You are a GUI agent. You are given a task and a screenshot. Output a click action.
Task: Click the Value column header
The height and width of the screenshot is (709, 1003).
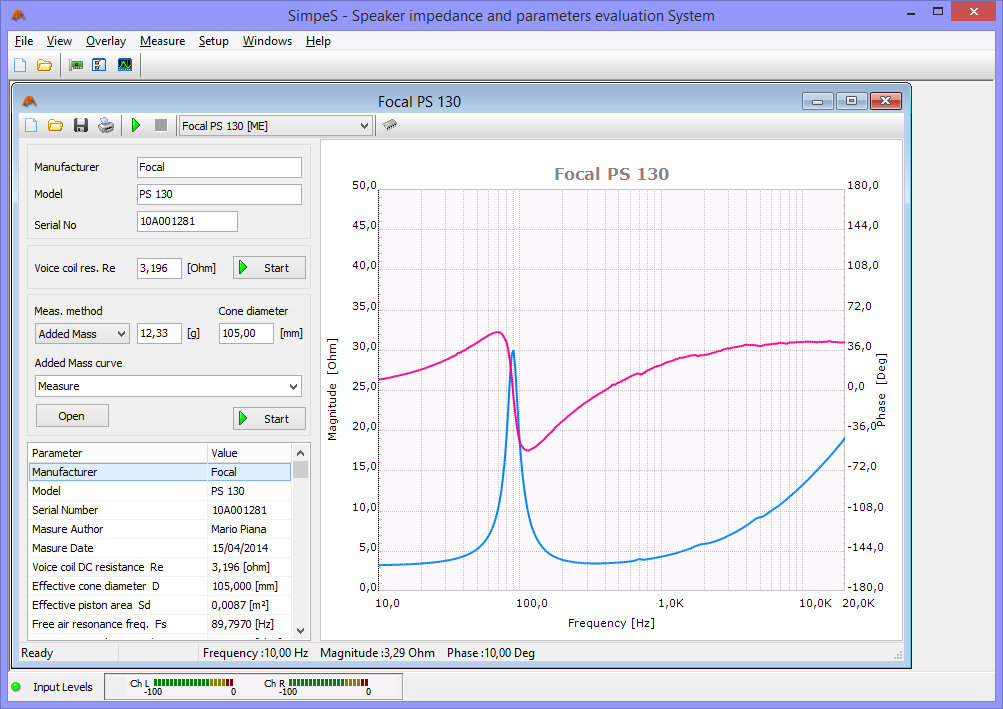coord(249,453)
